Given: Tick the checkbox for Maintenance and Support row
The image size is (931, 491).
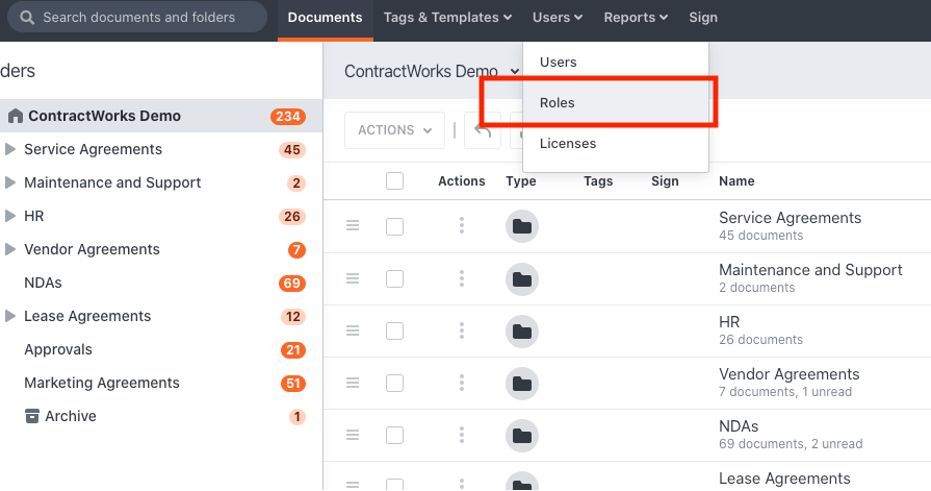Looking at the screenshot, I should coord(395,279).
